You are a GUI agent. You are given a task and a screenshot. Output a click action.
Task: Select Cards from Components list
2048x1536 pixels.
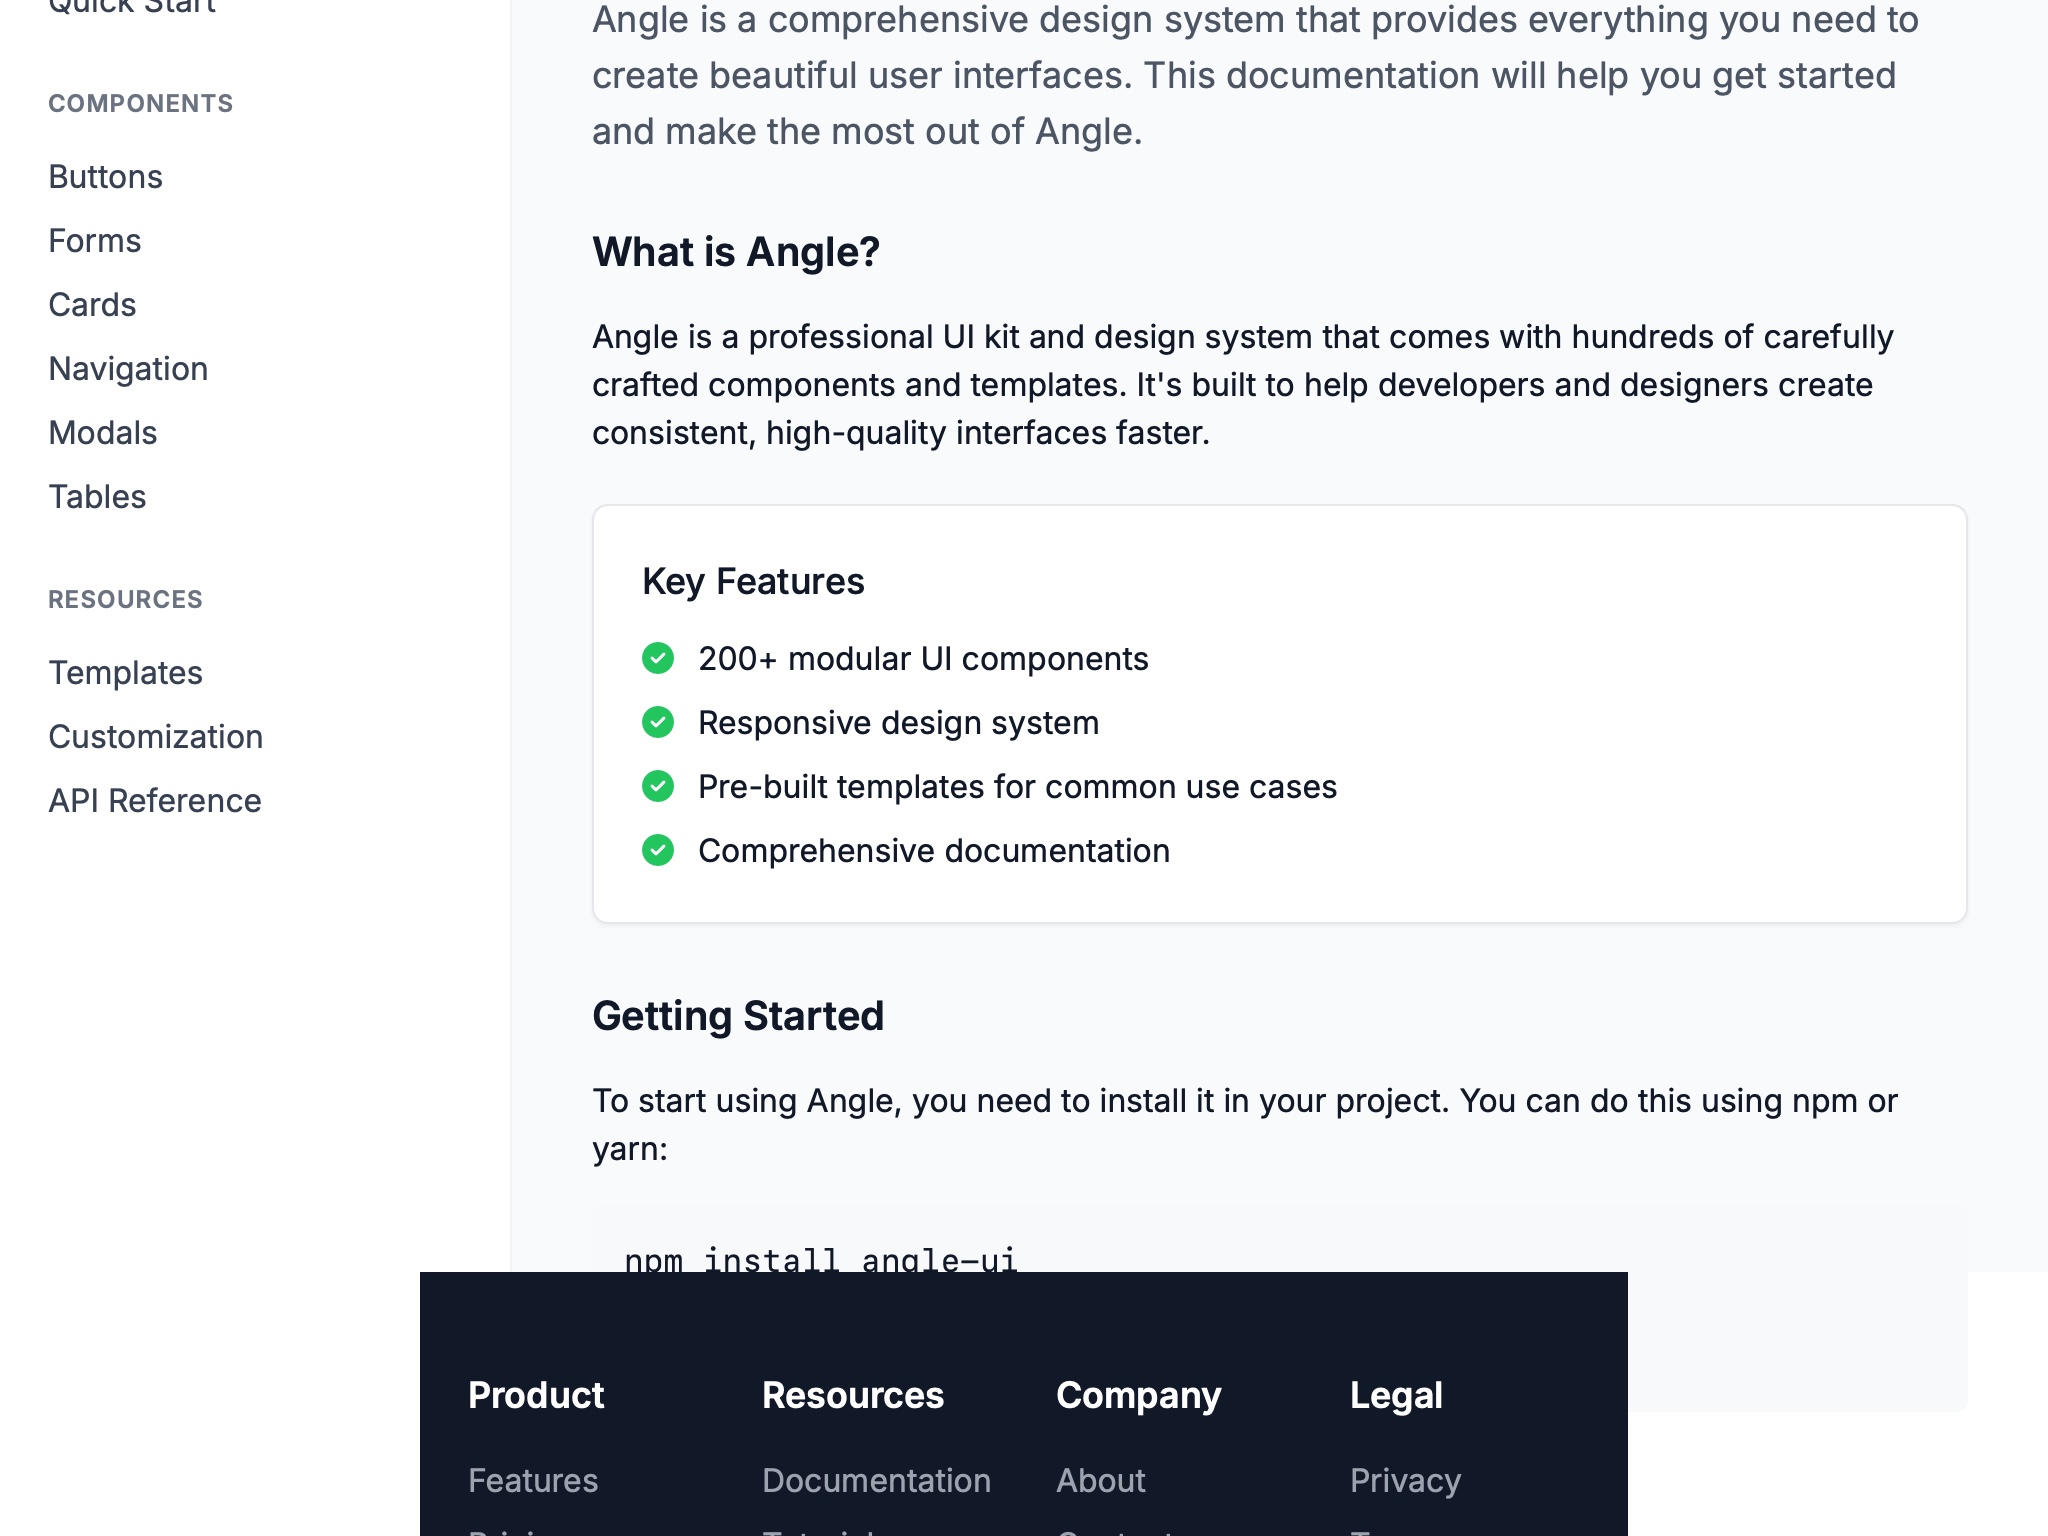pos(92,304)
